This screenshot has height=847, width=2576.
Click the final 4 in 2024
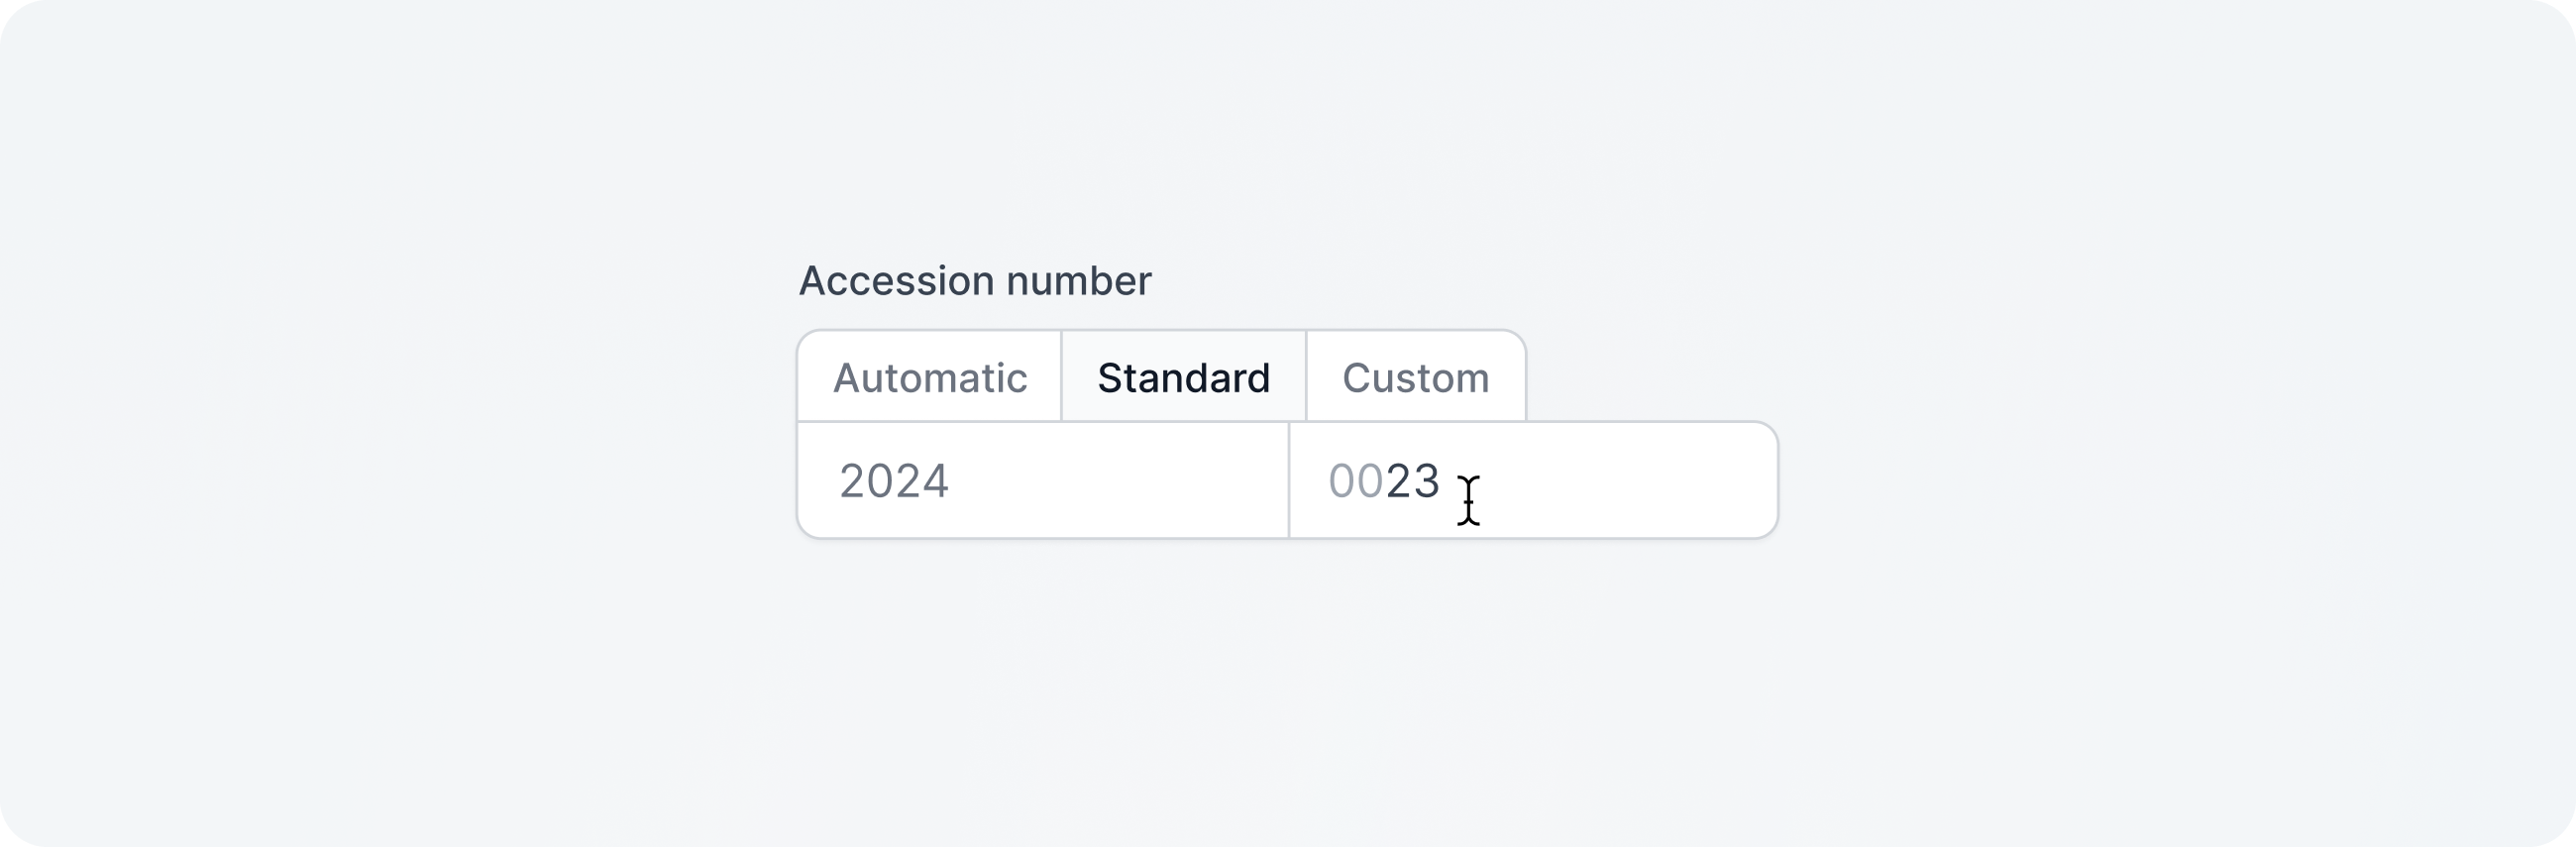935,482
